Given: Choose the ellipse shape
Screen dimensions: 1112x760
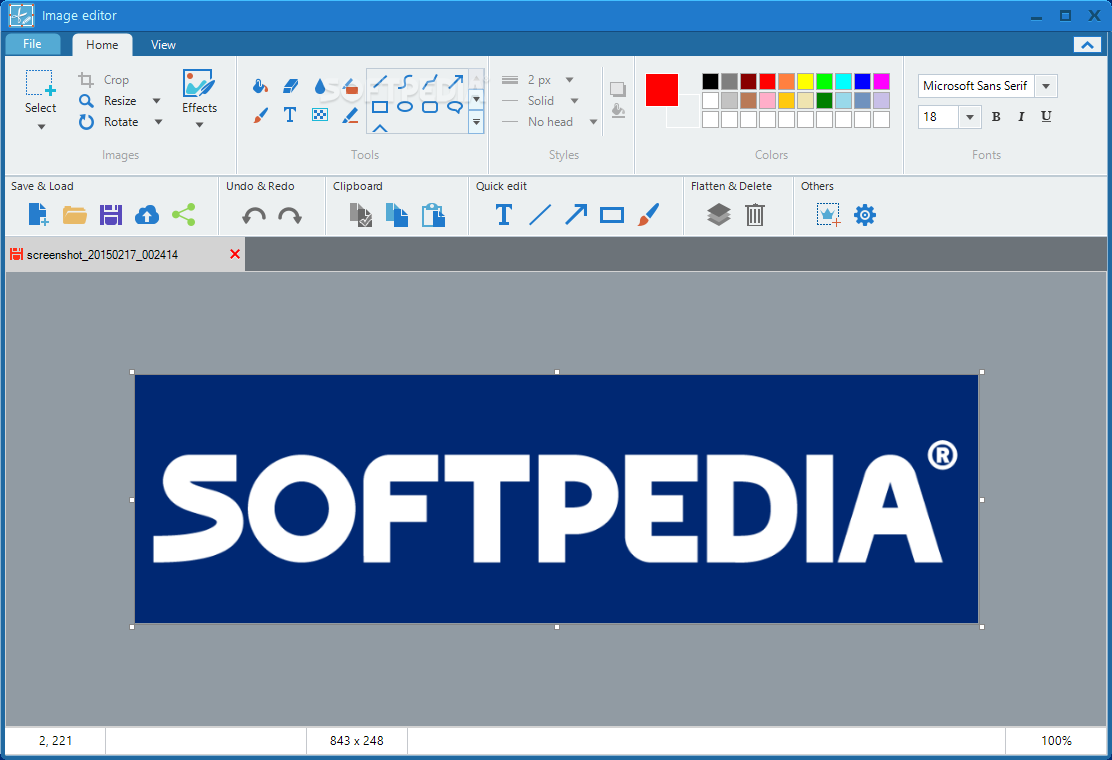Looking at the screenshot, I should [405, 107].
